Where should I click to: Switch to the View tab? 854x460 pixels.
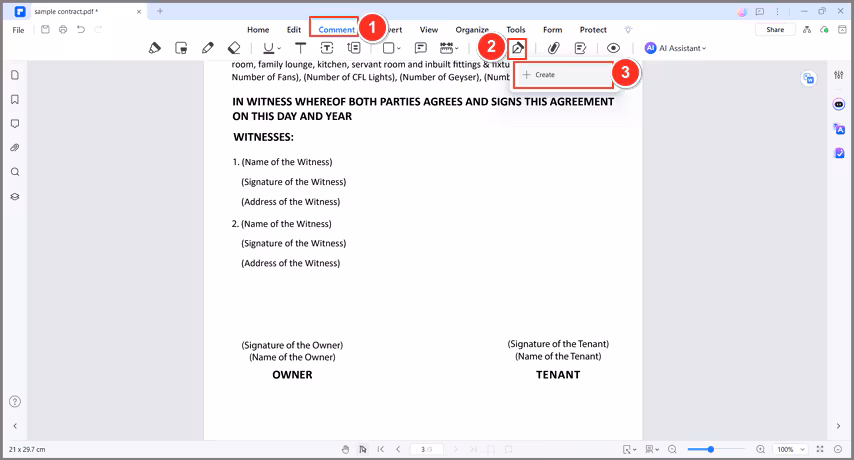point(429,30)
